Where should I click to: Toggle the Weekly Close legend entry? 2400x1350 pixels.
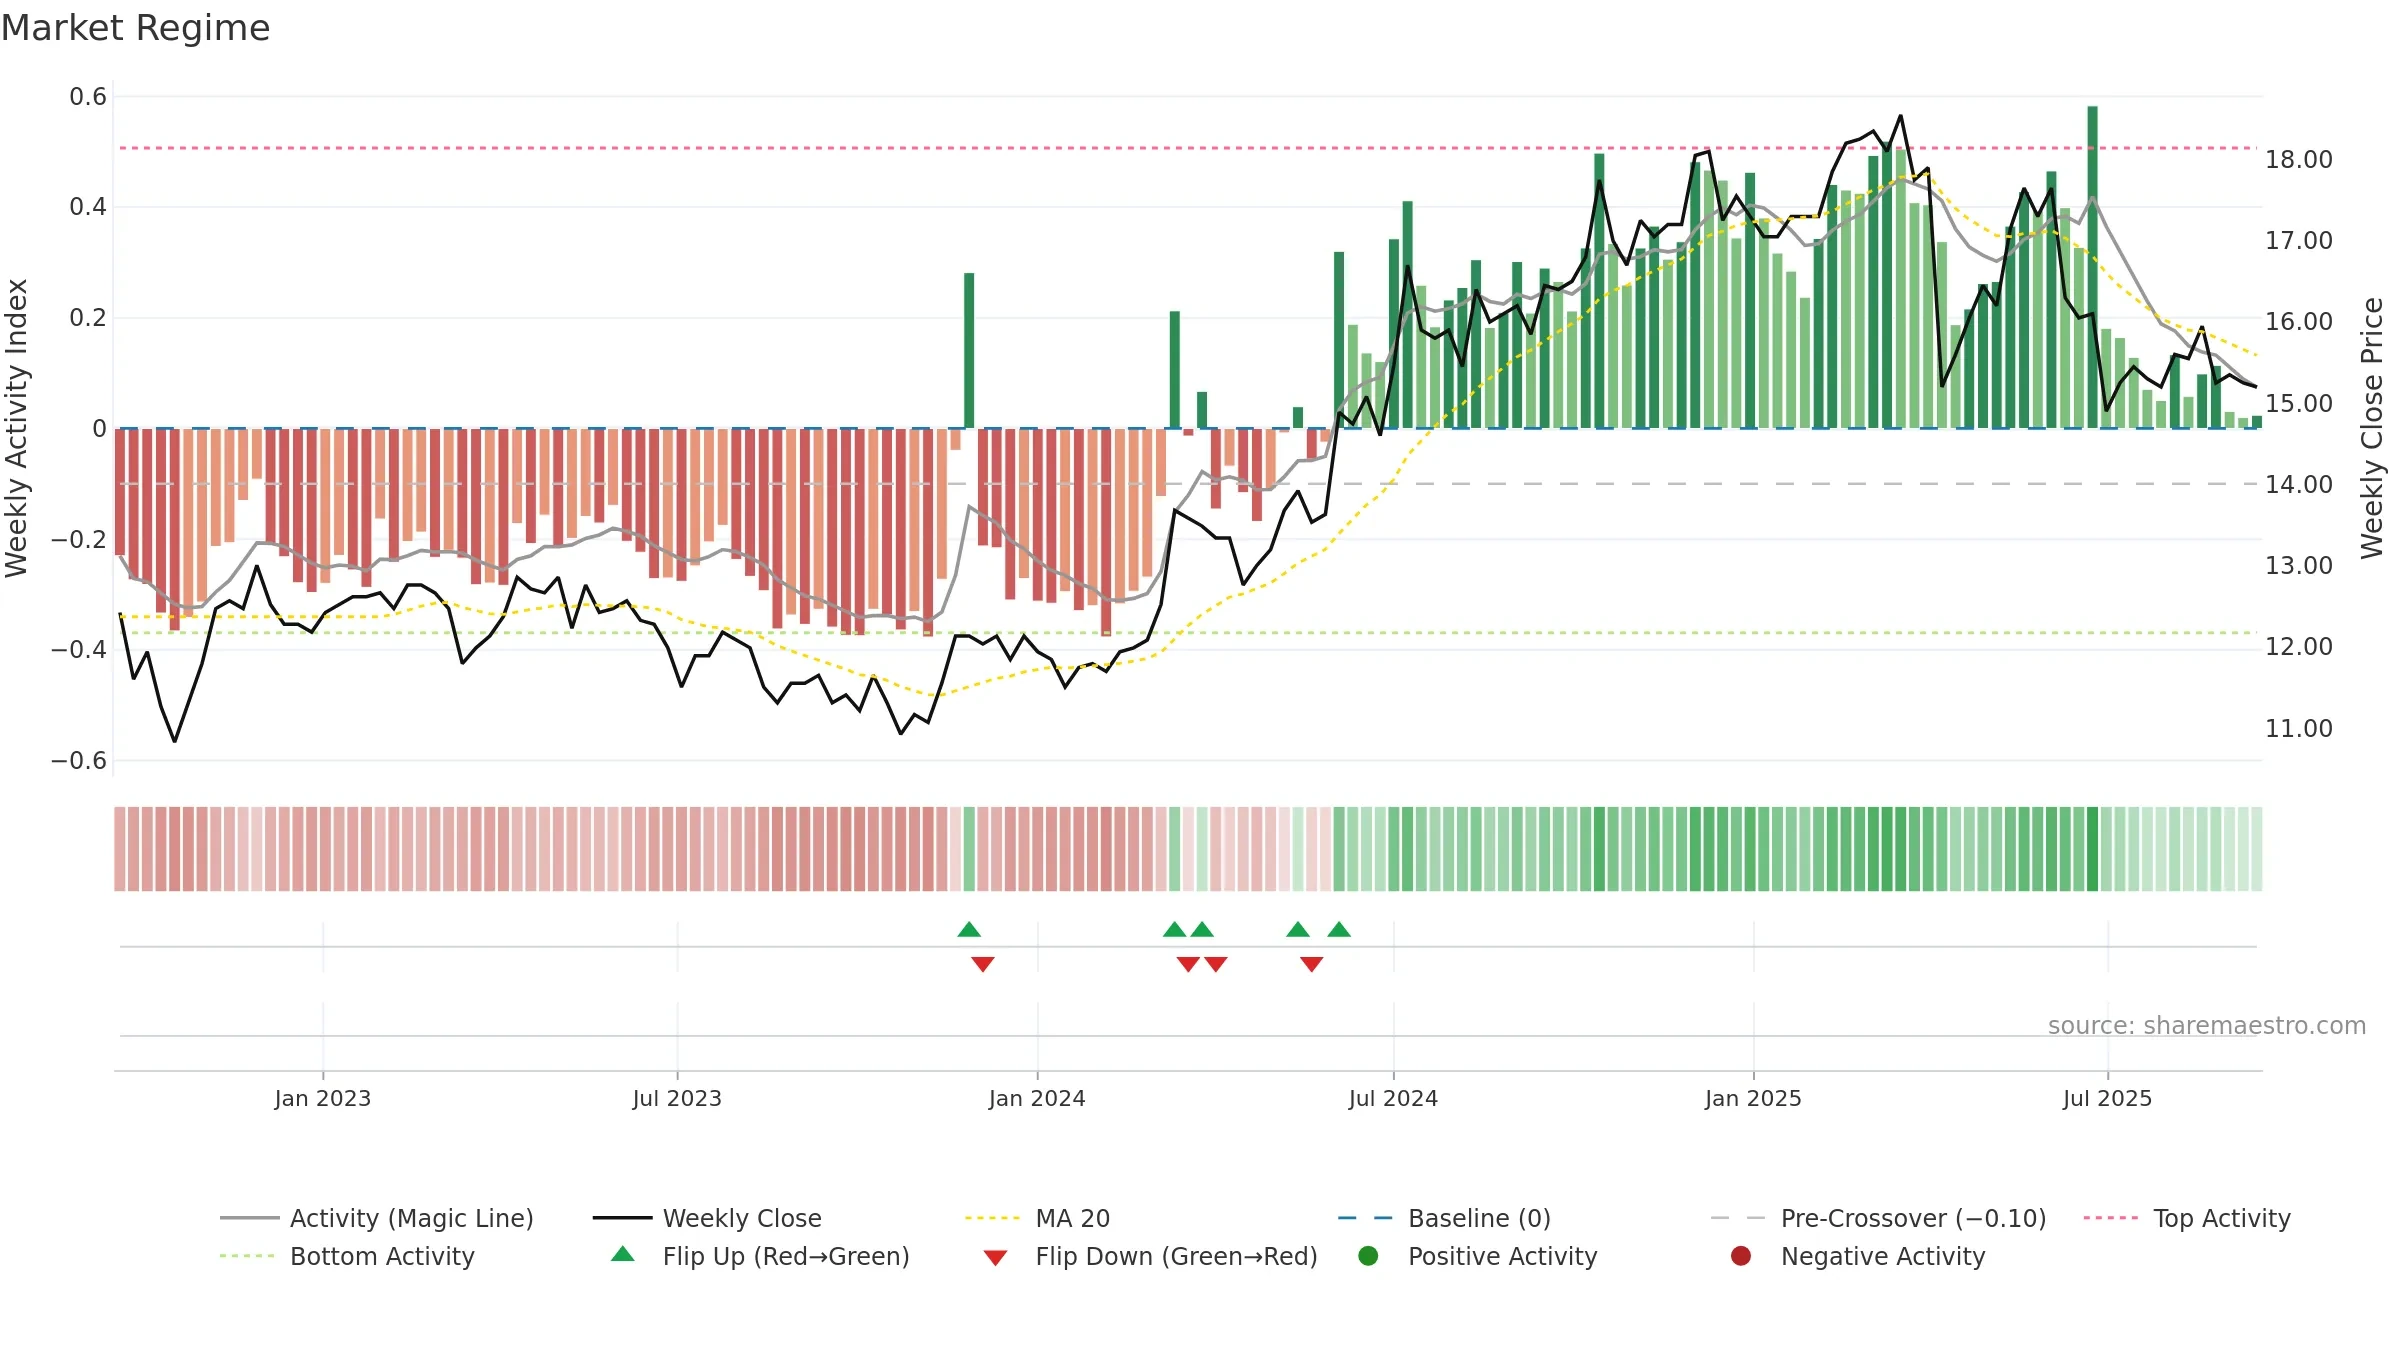(707, 1218)
